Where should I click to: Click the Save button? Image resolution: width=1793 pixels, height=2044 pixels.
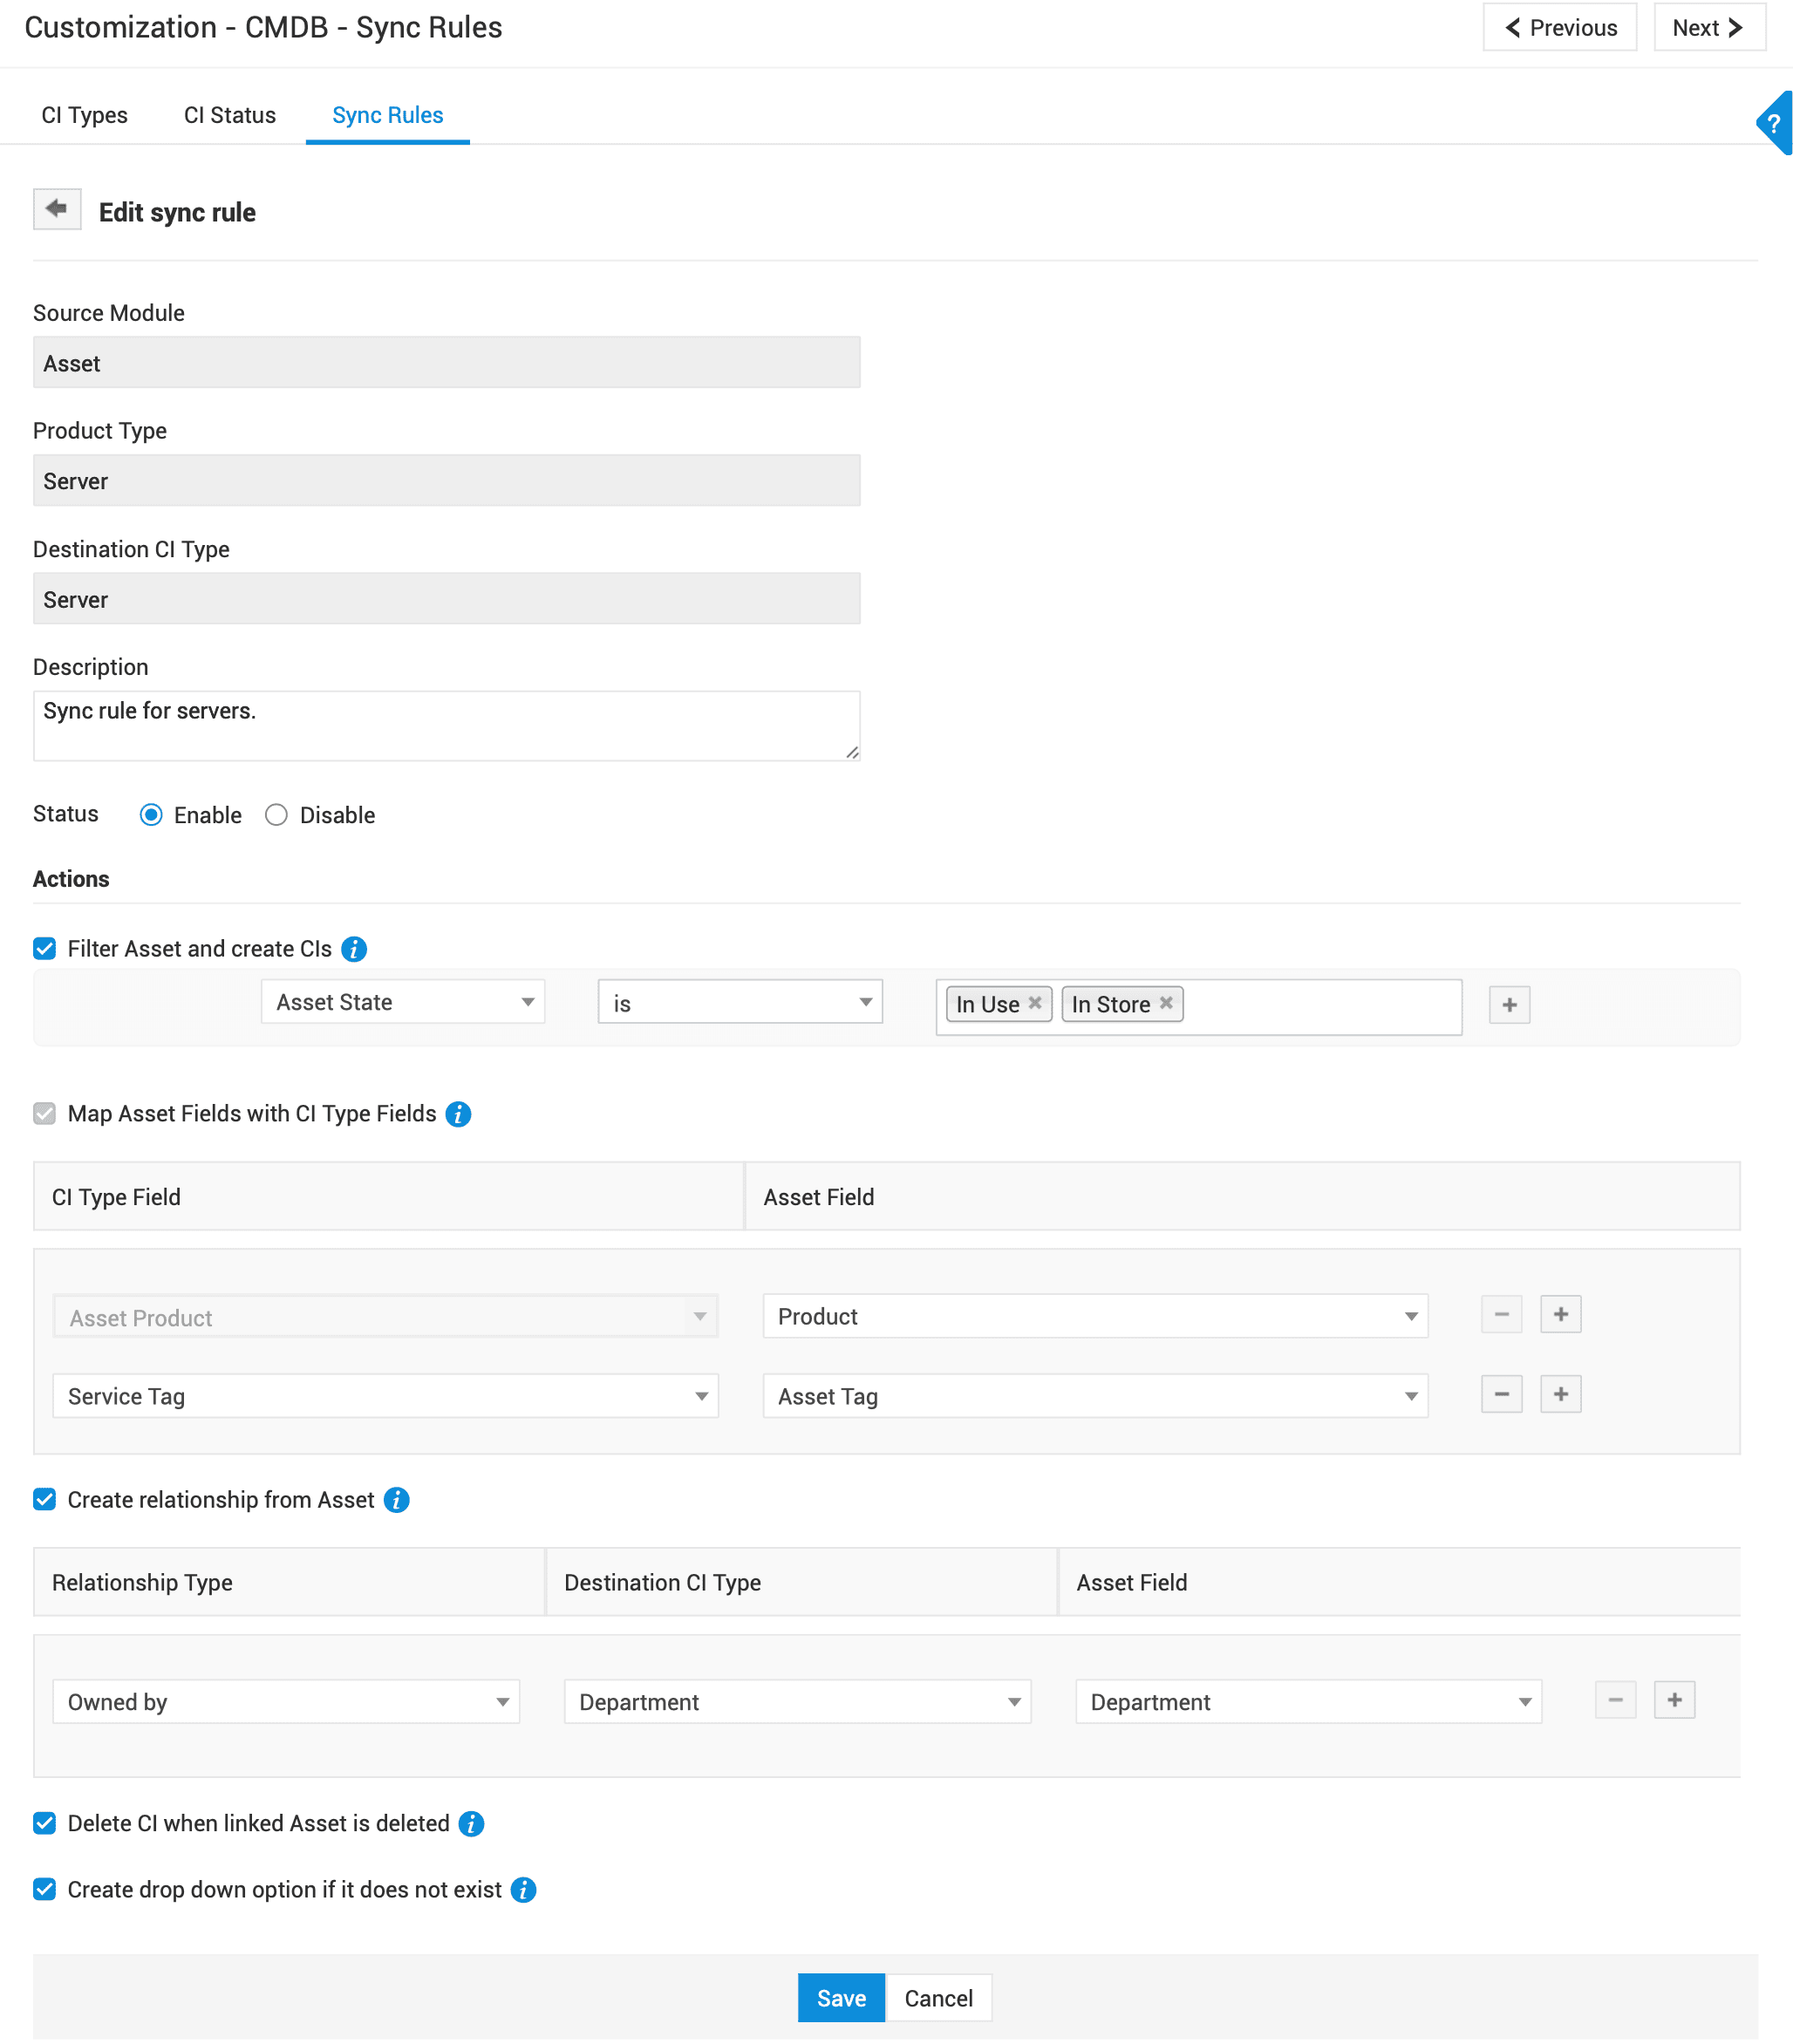(x=840, y=1998)
